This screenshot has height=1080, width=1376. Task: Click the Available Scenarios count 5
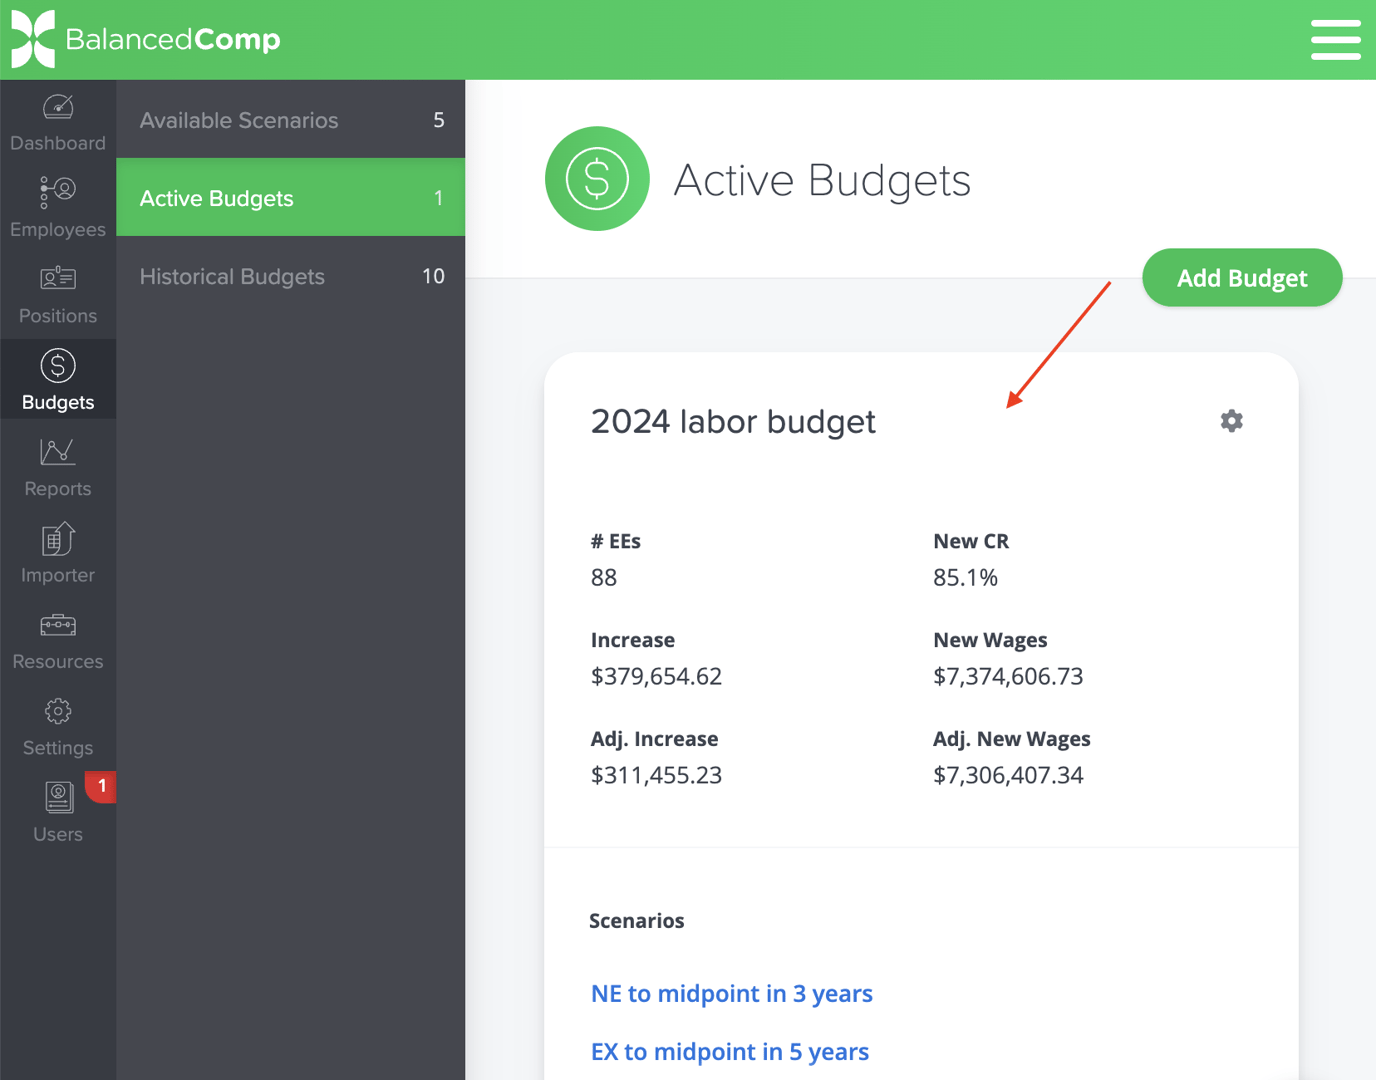coord(438,120)
